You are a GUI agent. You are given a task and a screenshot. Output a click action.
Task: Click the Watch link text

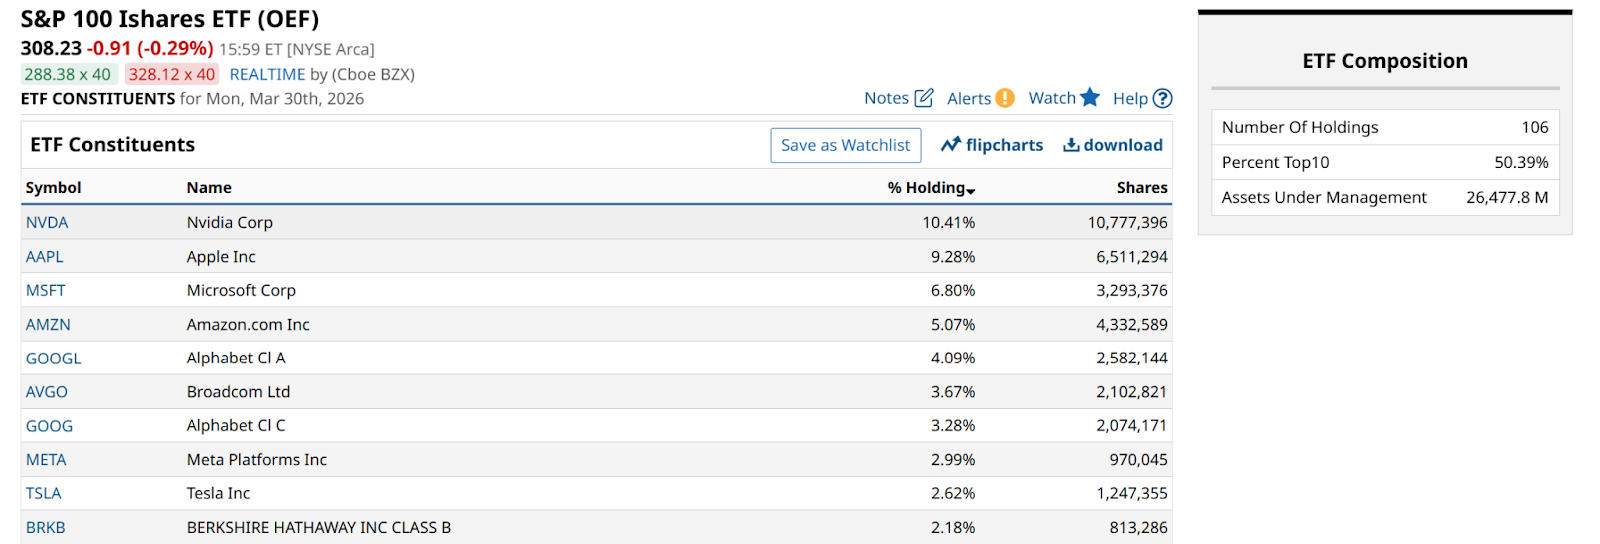click(x=1052, y=98)
